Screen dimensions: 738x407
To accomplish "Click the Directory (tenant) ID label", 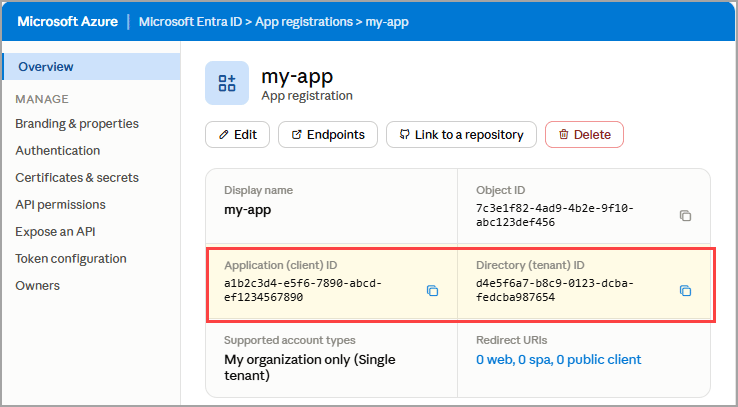I will [530, 265].
